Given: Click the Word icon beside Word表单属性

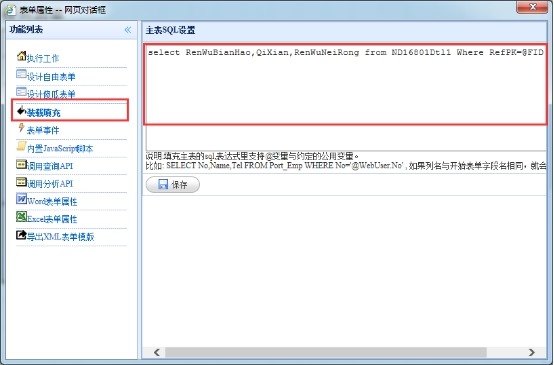Looking at the screenshot, I should pos(21,199).
